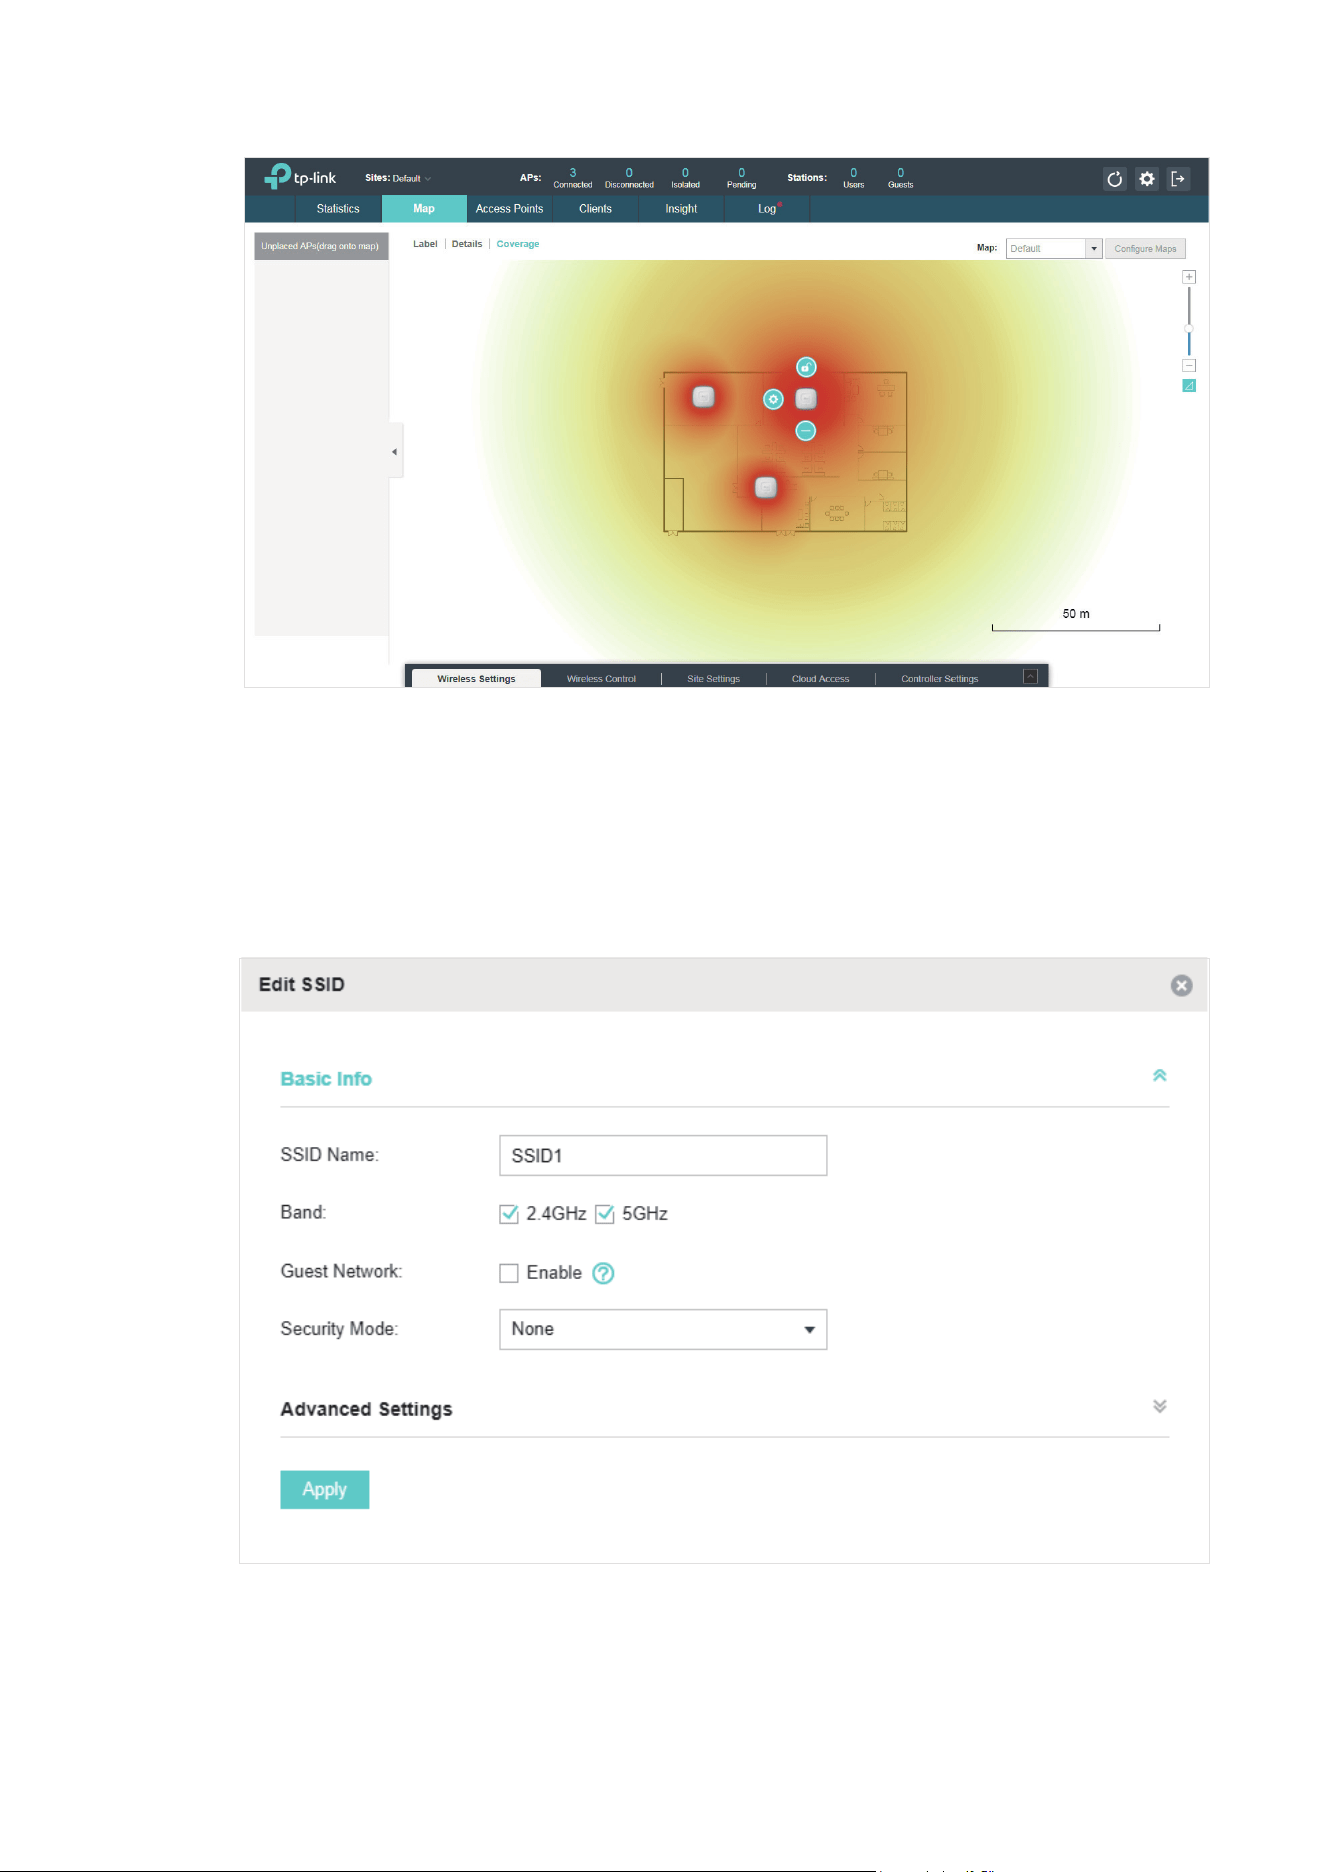Select the bottom AP on the map
The image size is (1324, 1872).
(x=766, y=487)
